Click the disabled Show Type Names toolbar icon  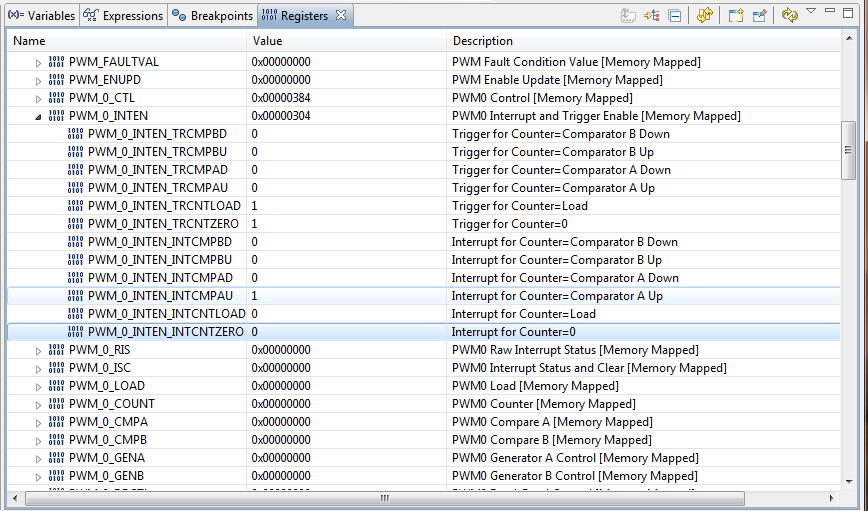628,16
